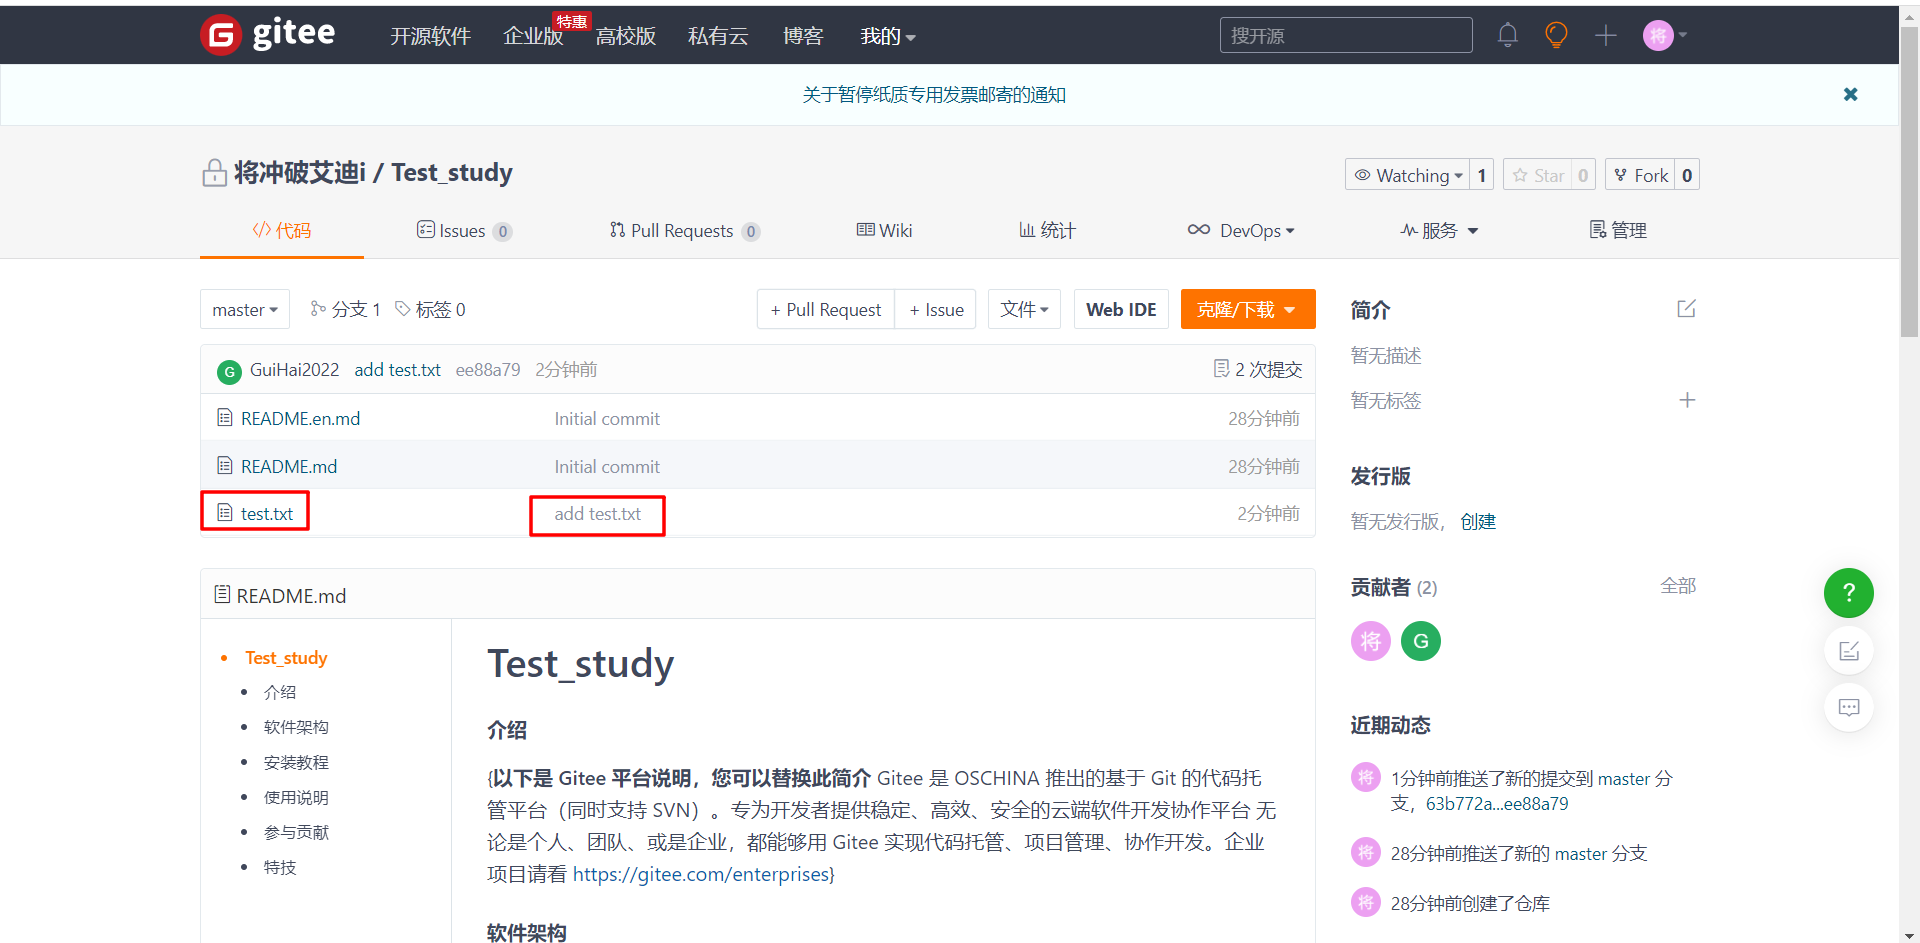
Task: Click the green contributor avatar G
Action: click(1421, 641)
